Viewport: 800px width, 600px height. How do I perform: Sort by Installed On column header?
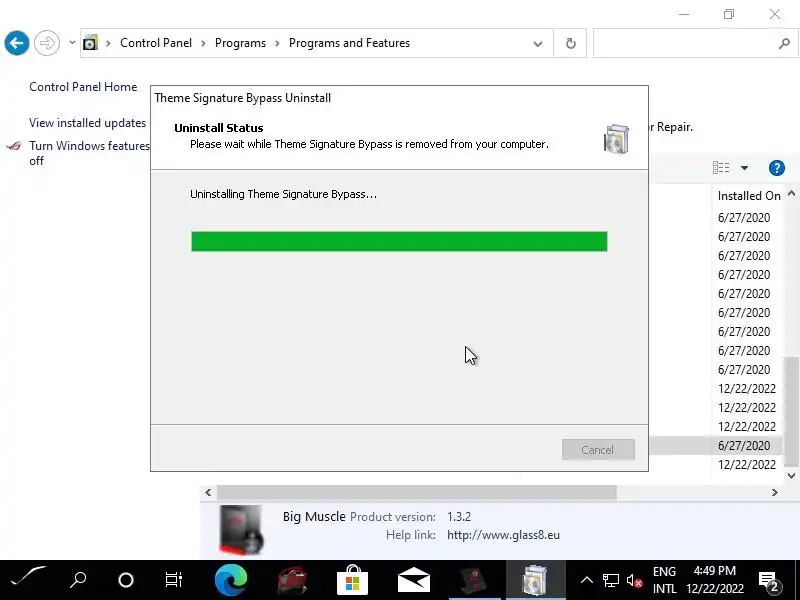[749, 195]
